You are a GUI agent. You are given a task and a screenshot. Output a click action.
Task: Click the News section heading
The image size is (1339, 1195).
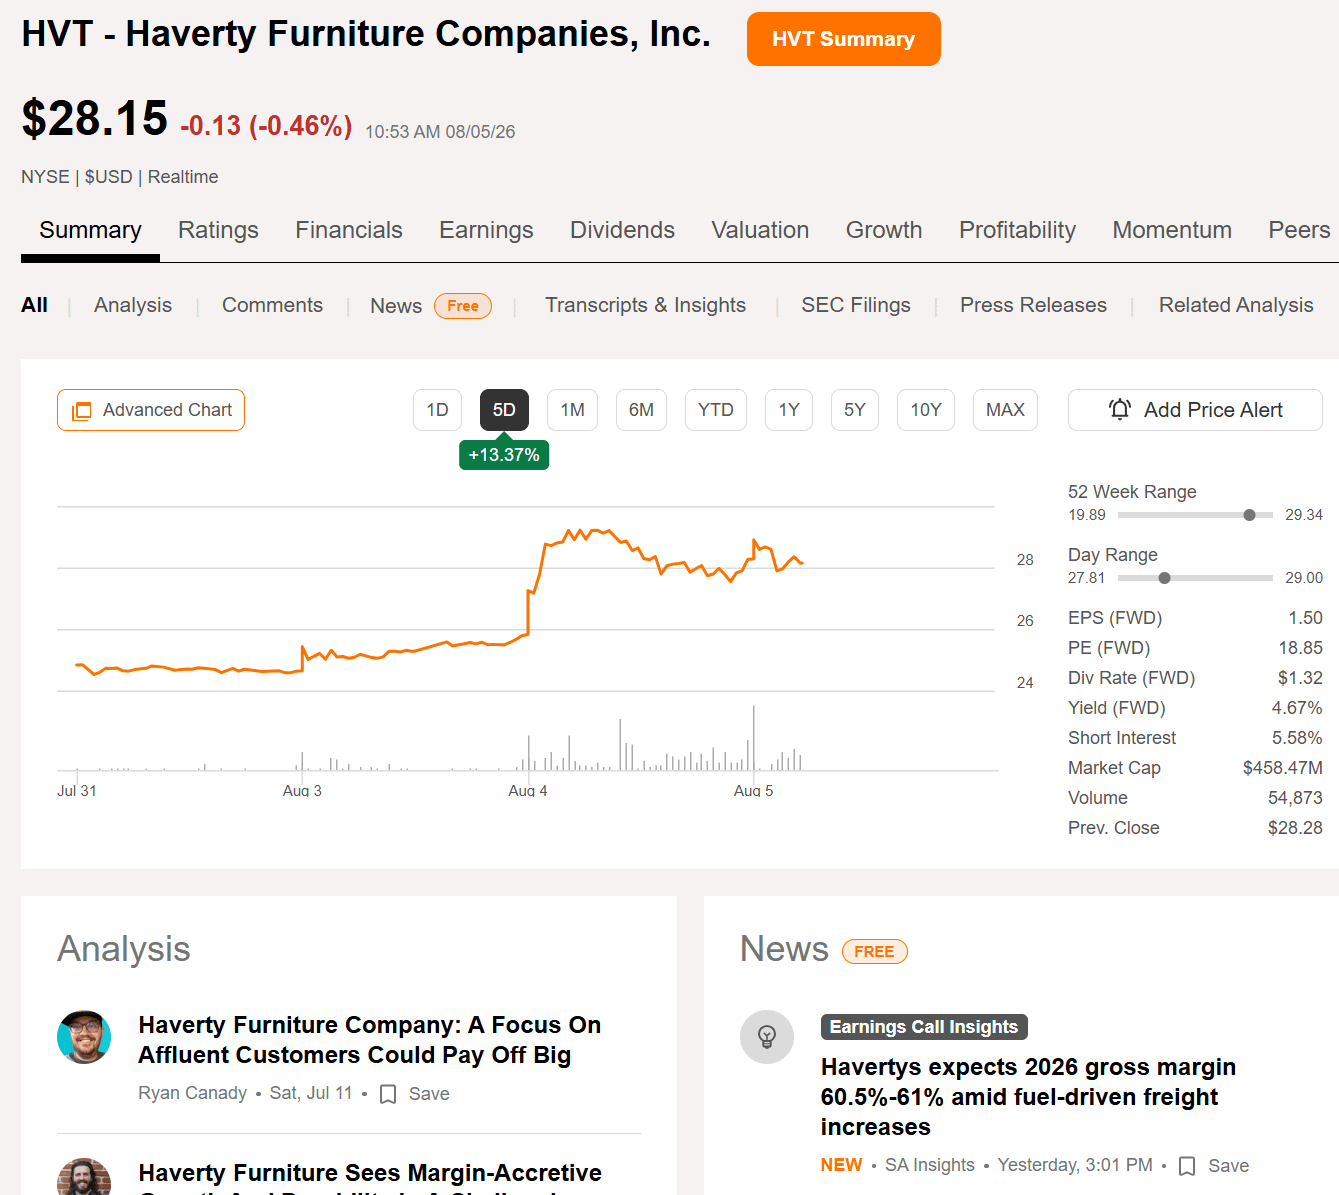784,949
